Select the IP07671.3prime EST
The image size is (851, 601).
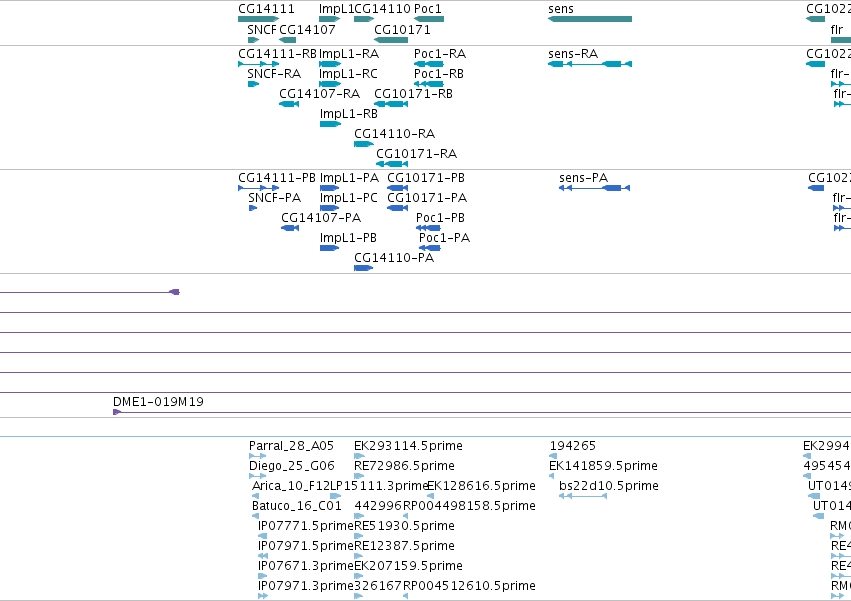point(262,577)
